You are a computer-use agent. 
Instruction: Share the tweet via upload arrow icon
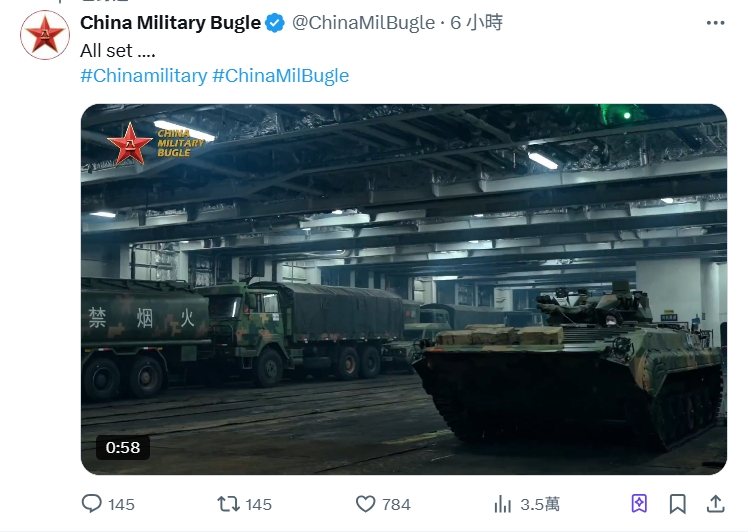715,504
